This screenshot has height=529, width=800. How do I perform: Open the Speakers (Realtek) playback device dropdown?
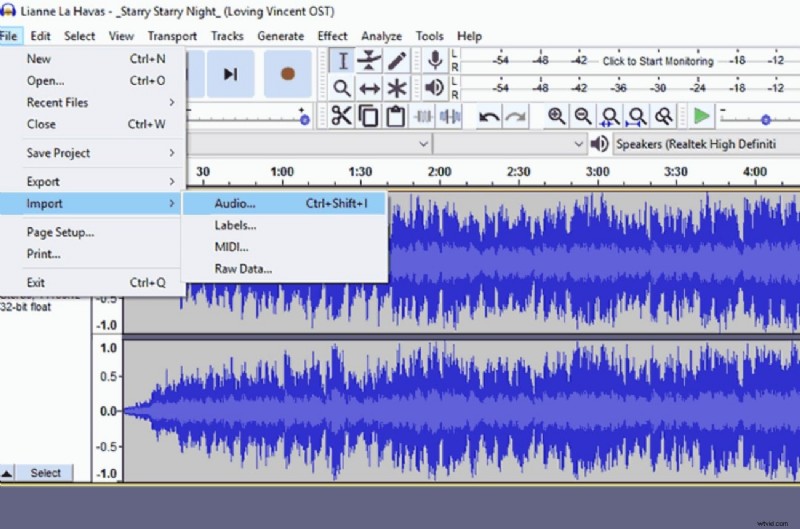pos(706,144)
